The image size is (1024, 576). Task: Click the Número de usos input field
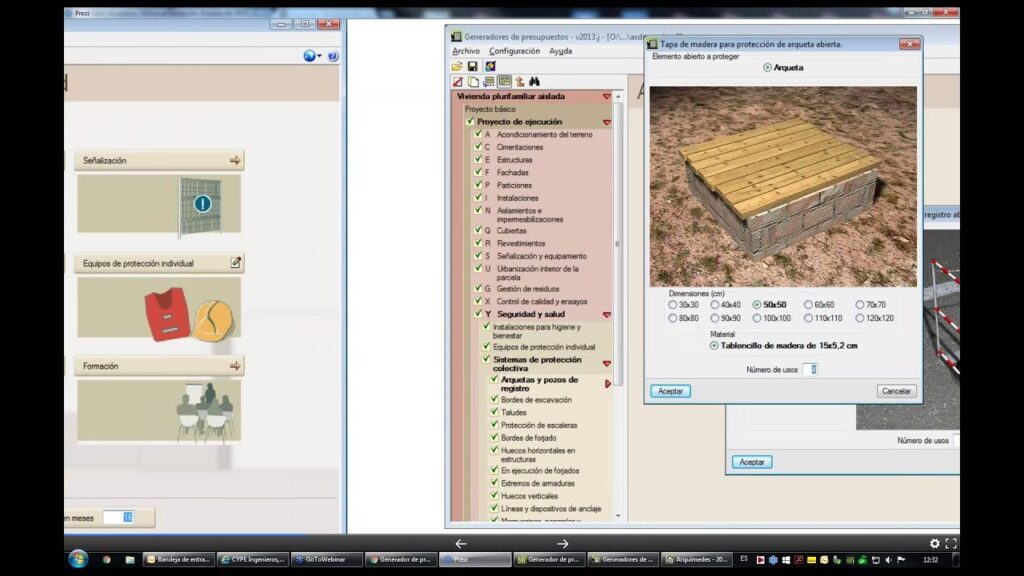[812, 370]
